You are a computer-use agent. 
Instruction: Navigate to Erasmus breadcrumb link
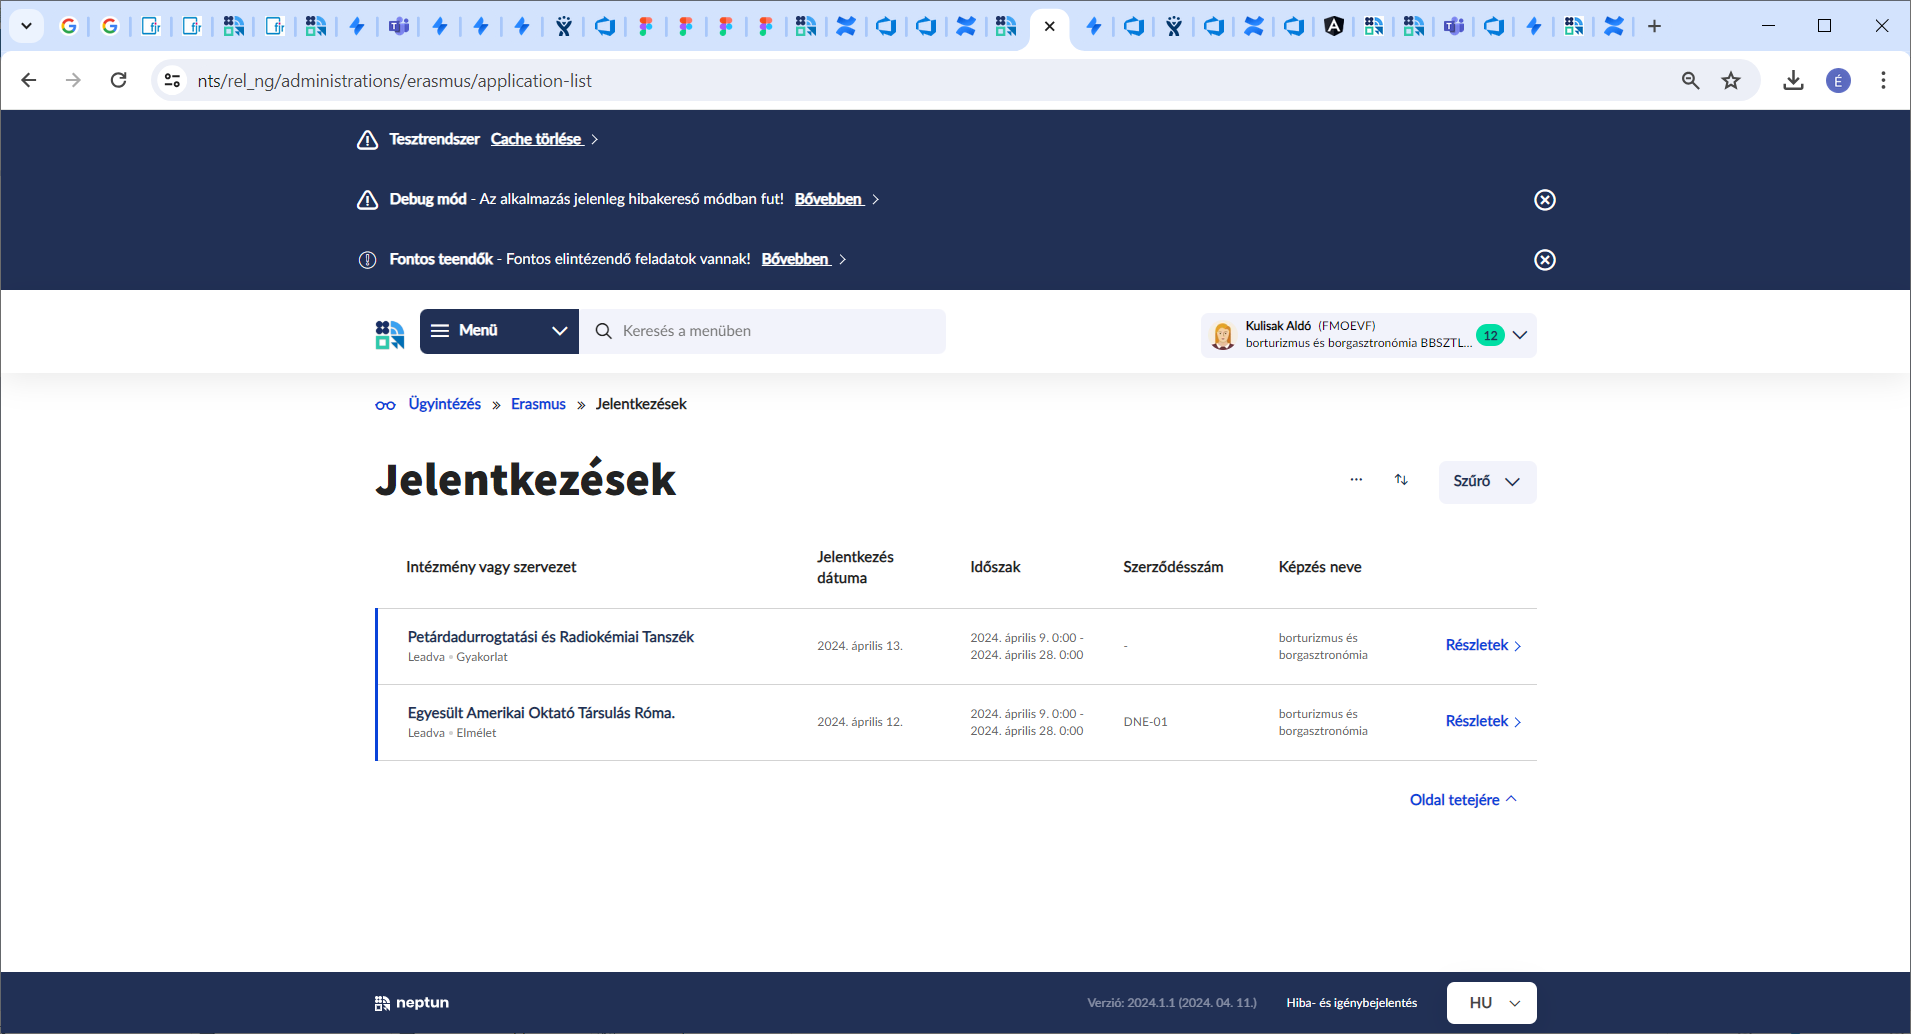click(538, 404)
